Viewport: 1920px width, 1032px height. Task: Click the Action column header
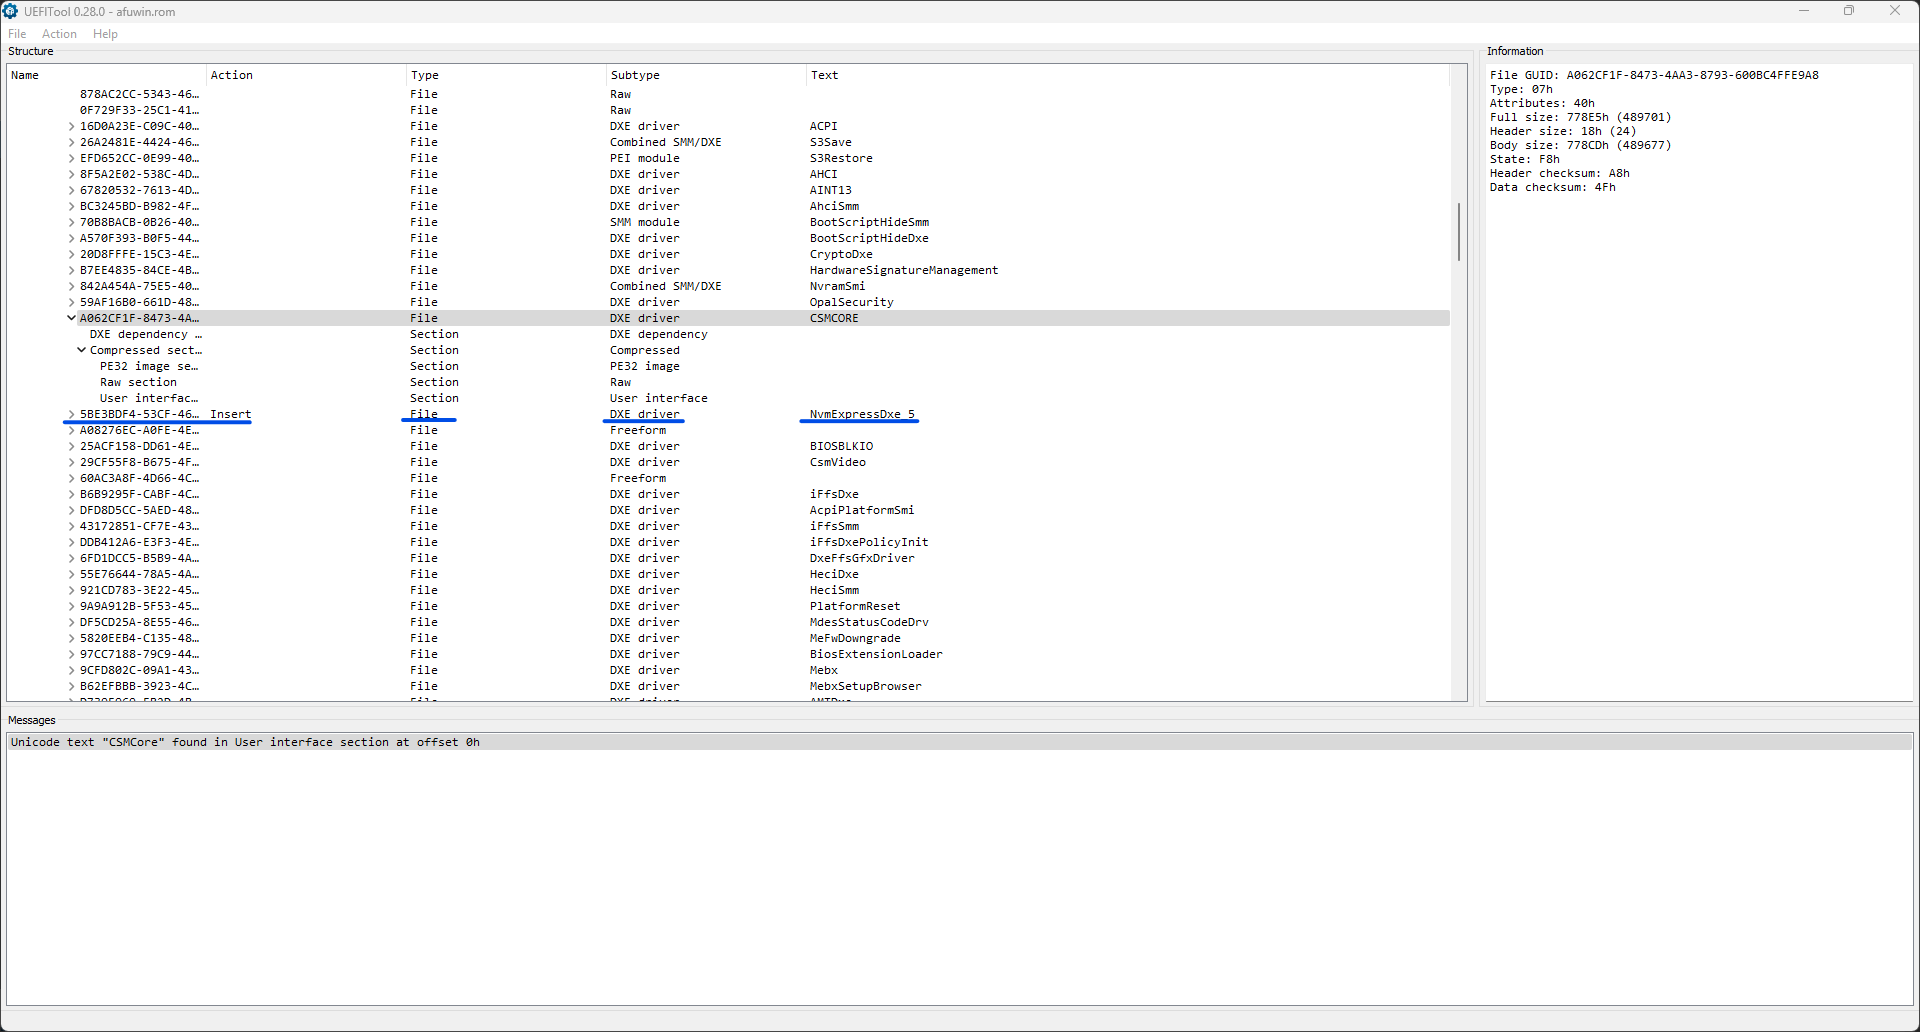click(306, 75)
